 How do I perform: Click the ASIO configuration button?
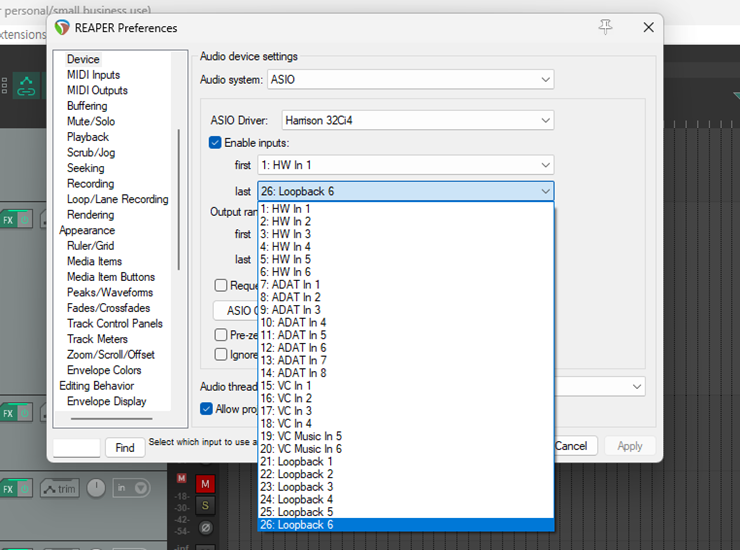(x=236, y=310)
